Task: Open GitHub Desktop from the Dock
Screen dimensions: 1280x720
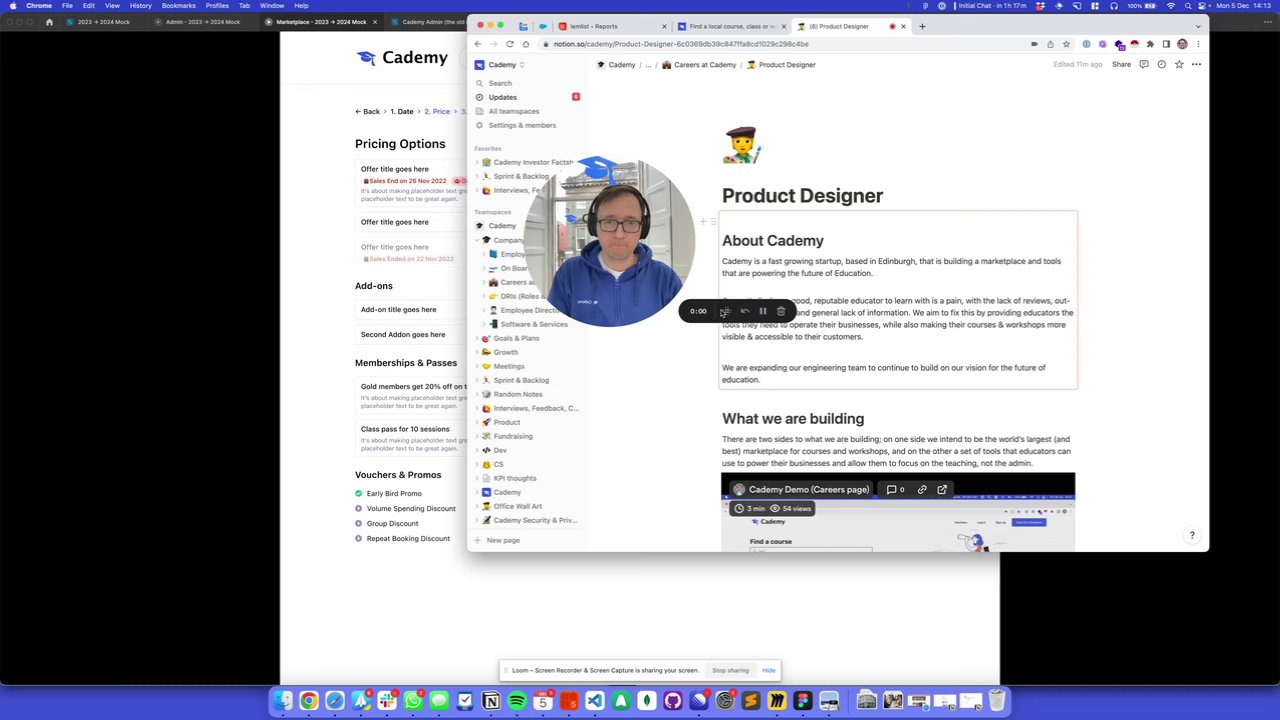Action: click(673, 701)
